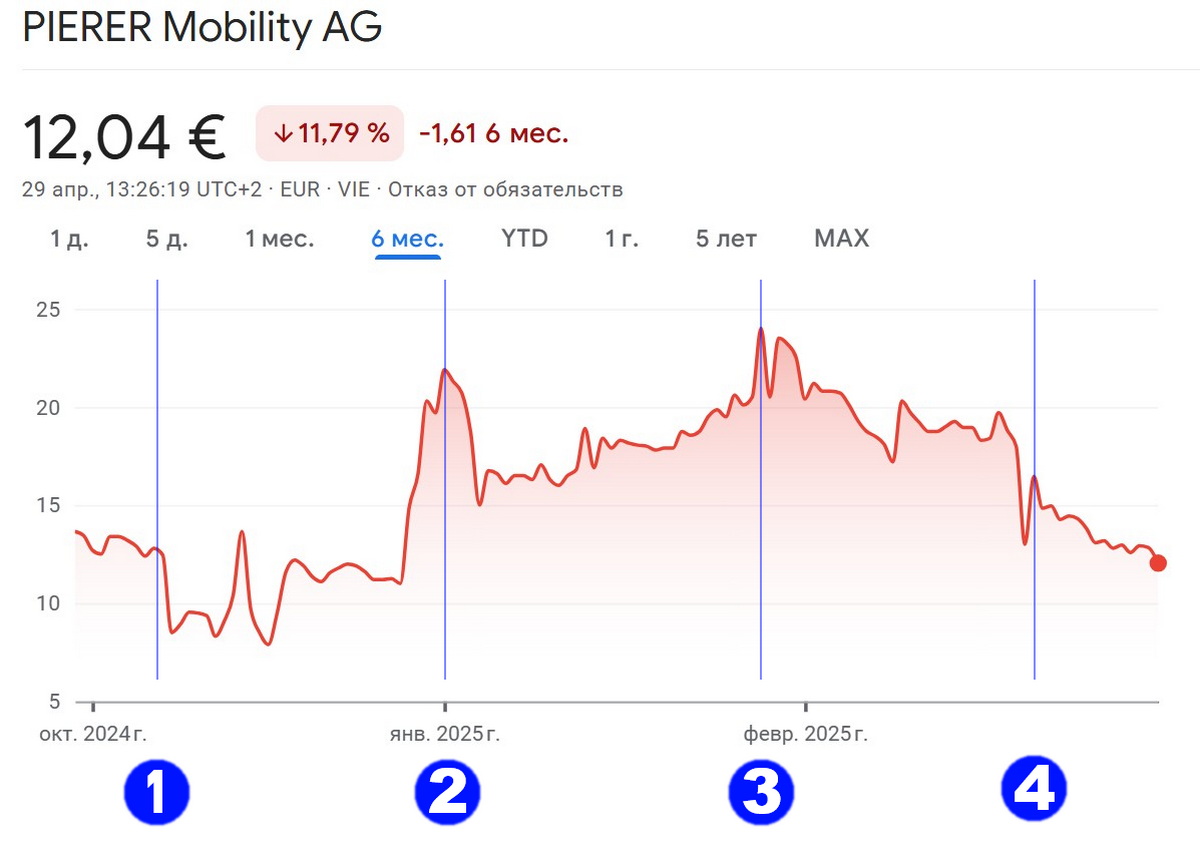Screen dimensions: 1200x849
Task: Select the 1 д. time range tab
Action: pos(69,239)
